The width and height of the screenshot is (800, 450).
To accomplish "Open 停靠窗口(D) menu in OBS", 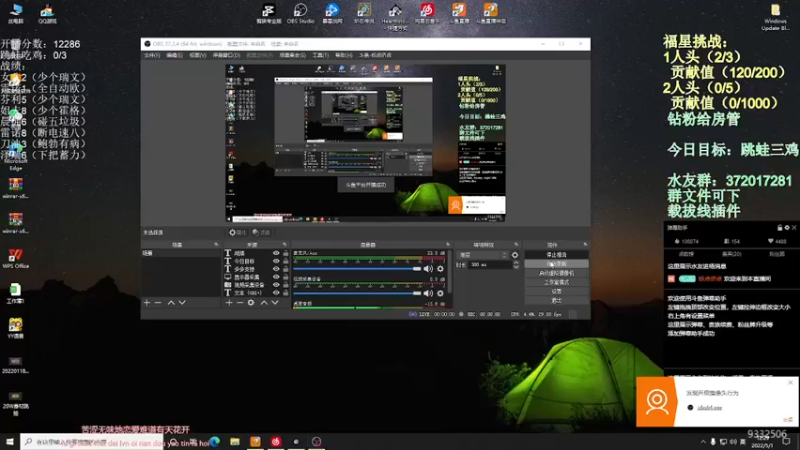I will [226, 55].
